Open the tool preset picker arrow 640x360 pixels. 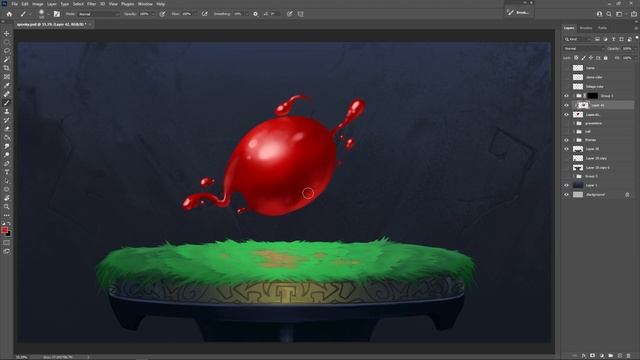[x=30, y=14]
